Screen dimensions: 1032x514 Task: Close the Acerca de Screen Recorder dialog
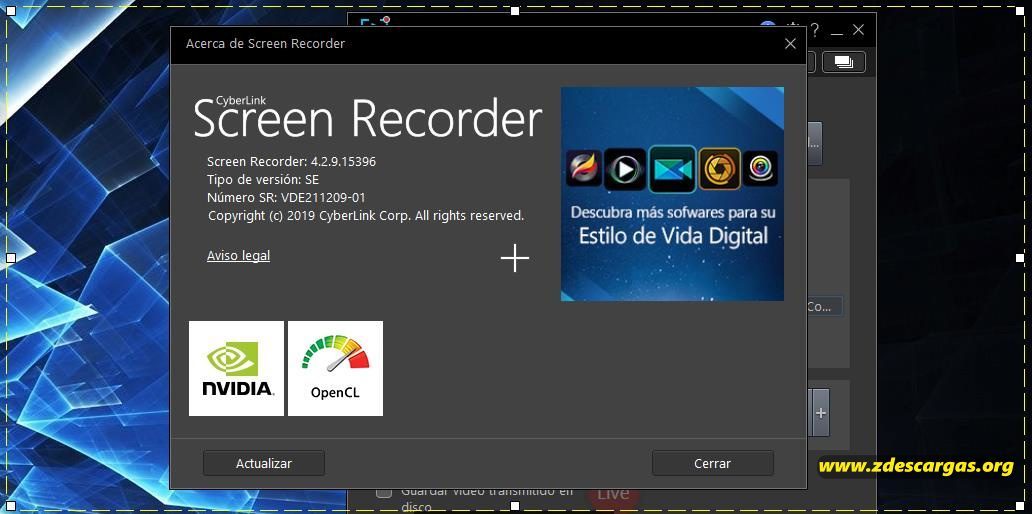(x=790, y=43)
